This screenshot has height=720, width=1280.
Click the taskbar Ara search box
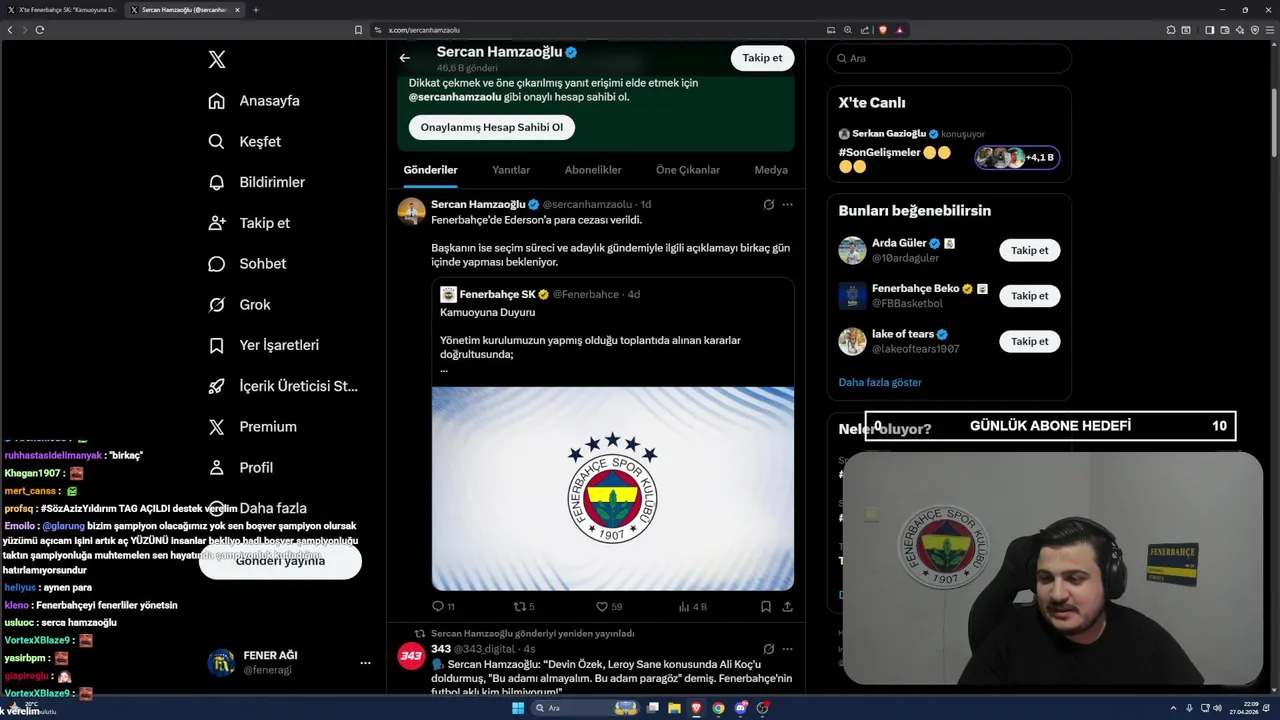point(584,708)
